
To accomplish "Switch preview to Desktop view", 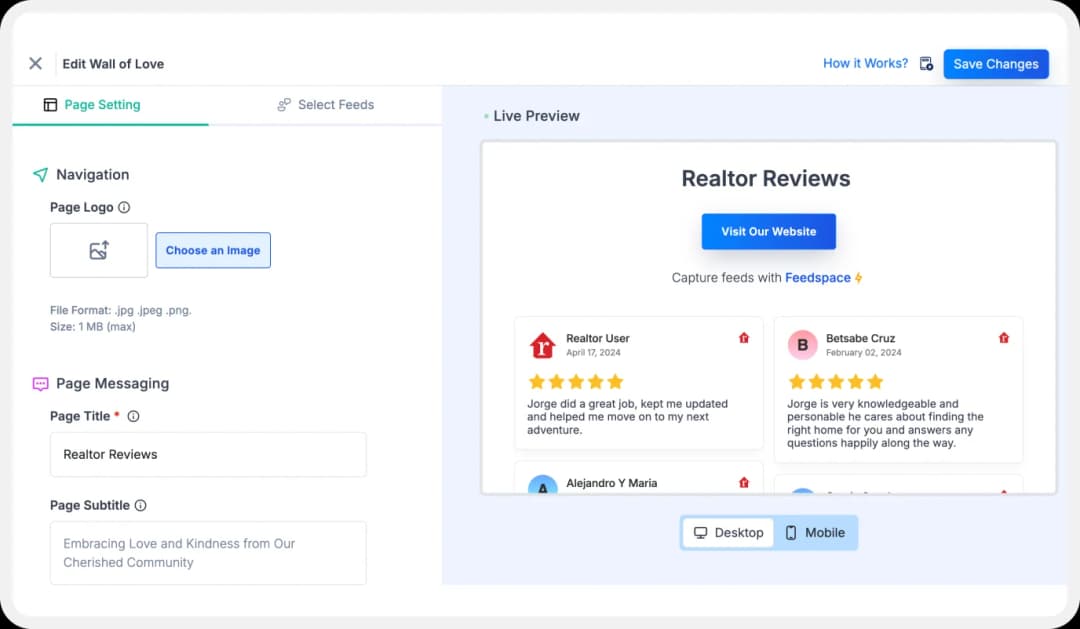I will (728, 533).
